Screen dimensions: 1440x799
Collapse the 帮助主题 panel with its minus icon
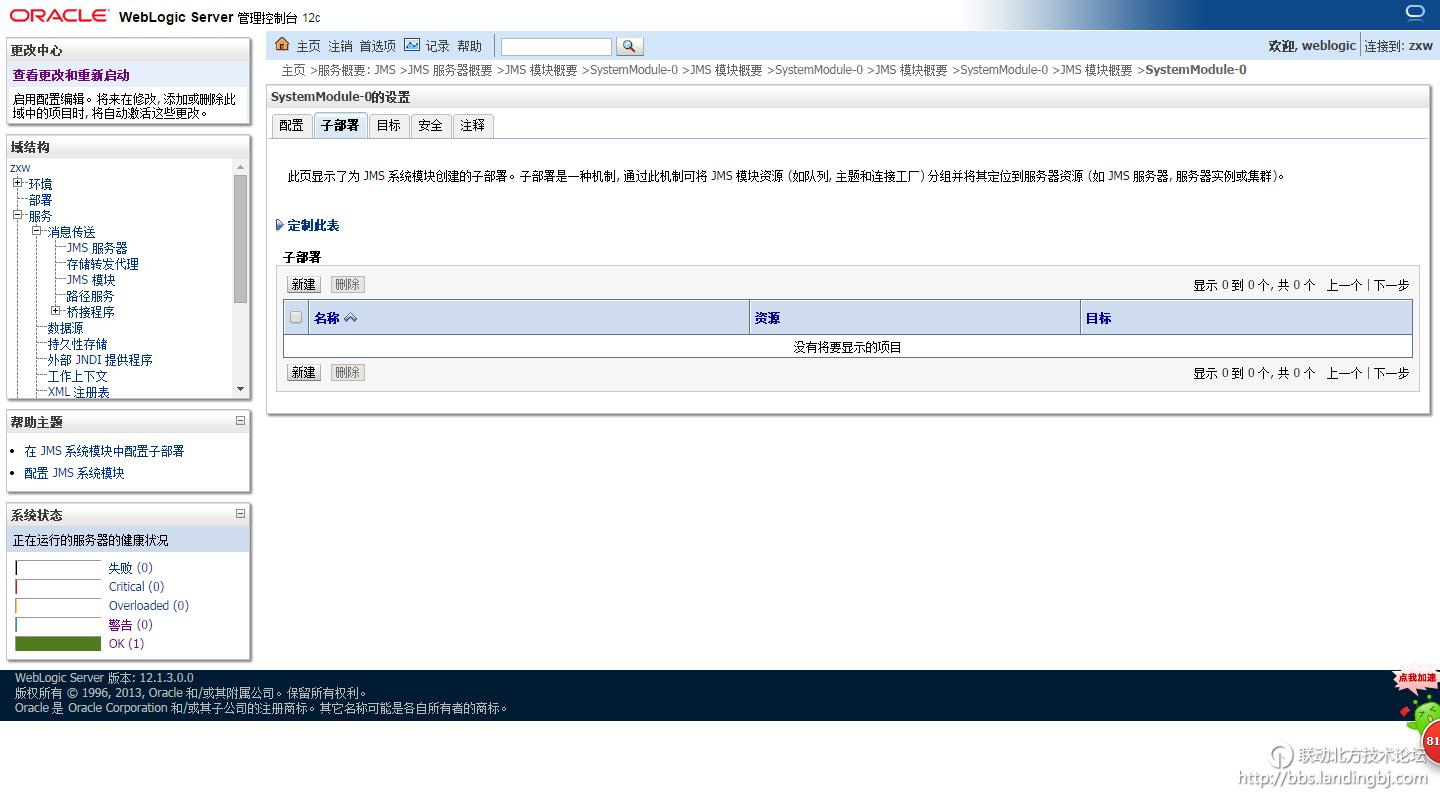(x=239, y=420)
